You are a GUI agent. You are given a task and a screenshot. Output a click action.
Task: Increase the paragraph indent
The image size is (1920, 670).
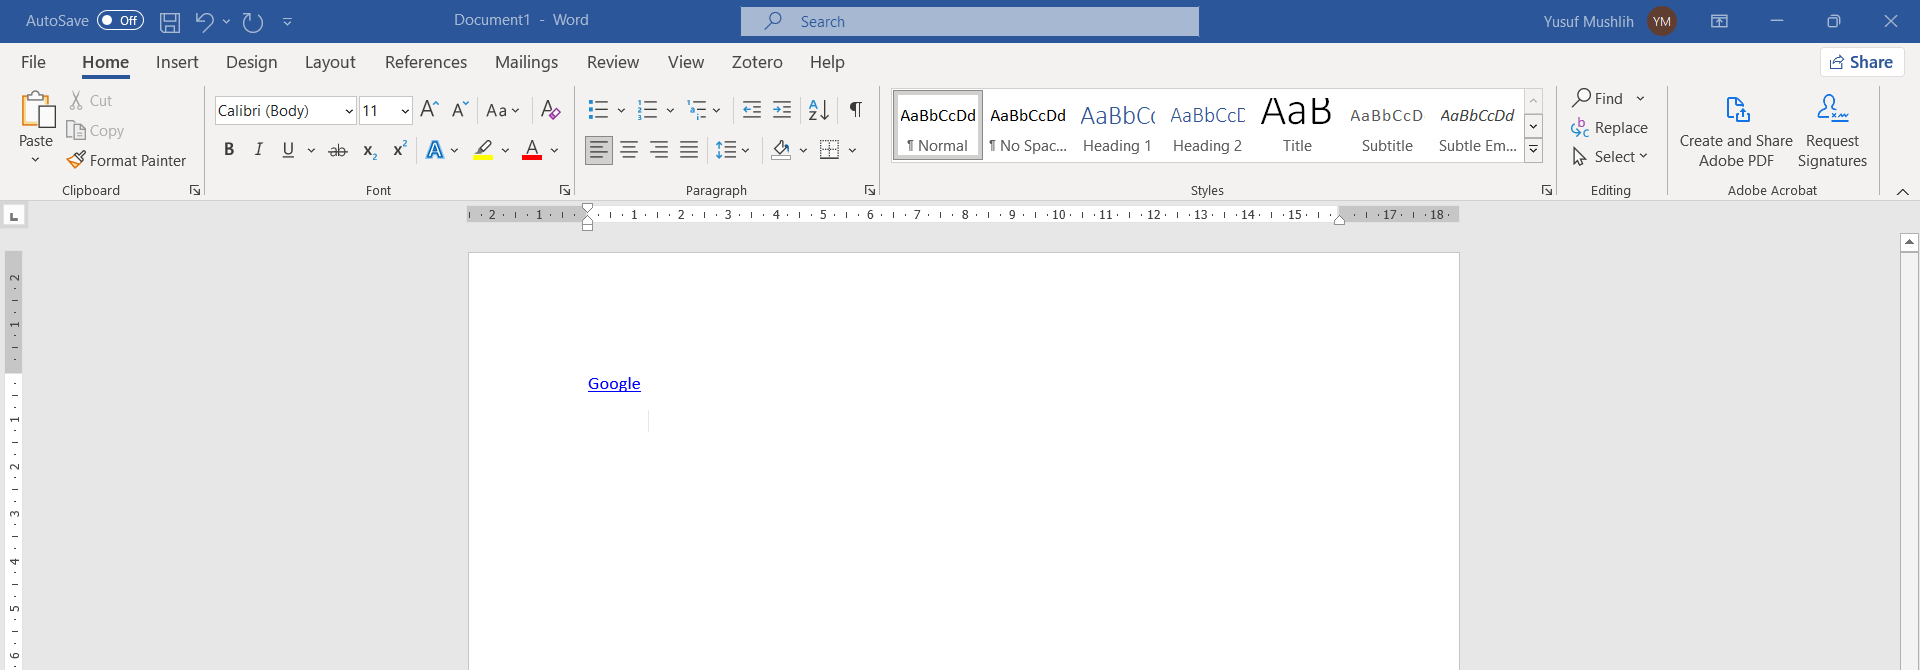coord(782,110)
